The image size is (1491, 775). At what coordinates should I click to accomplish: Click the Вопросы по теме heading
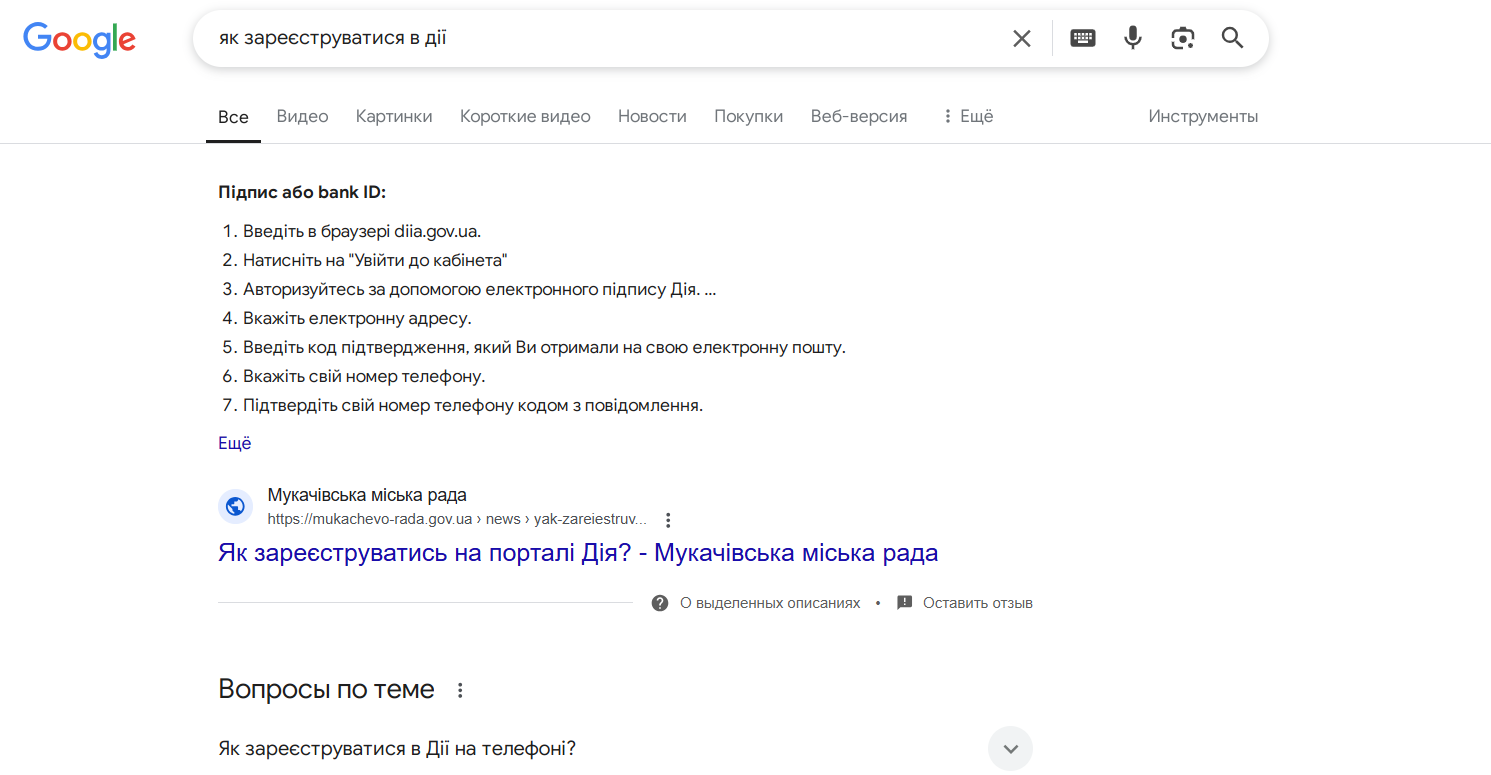click(326, 689)
